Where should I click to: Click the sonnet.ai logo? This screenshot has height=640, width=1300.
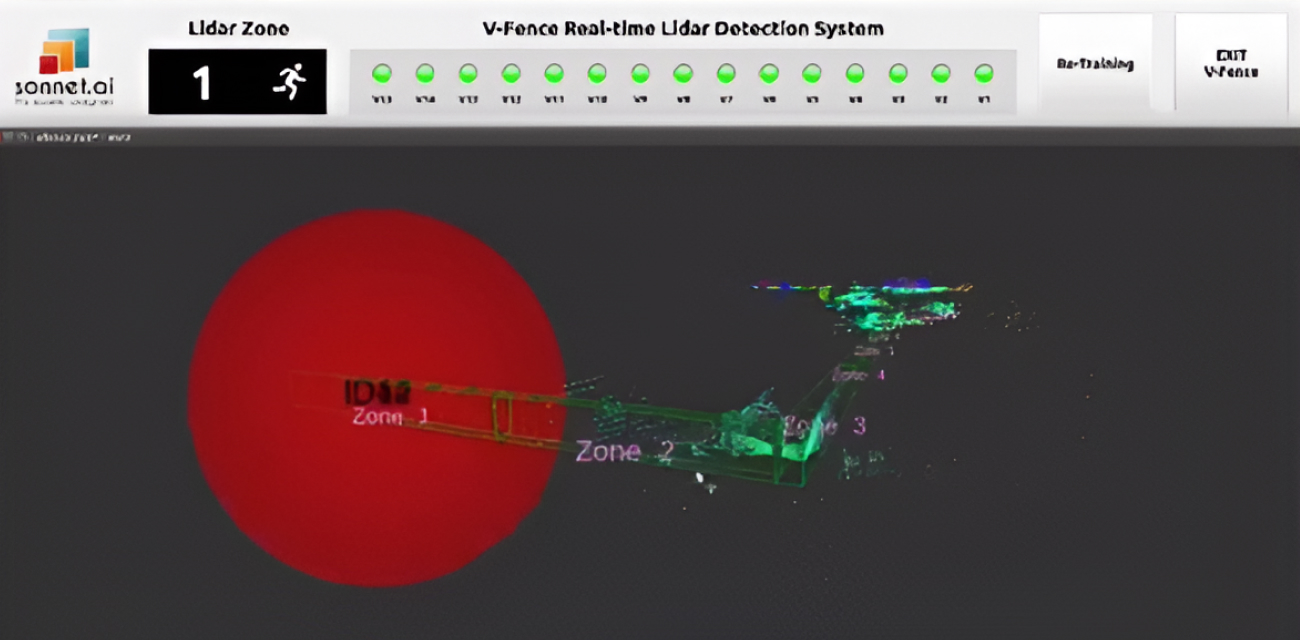[64, 66]
